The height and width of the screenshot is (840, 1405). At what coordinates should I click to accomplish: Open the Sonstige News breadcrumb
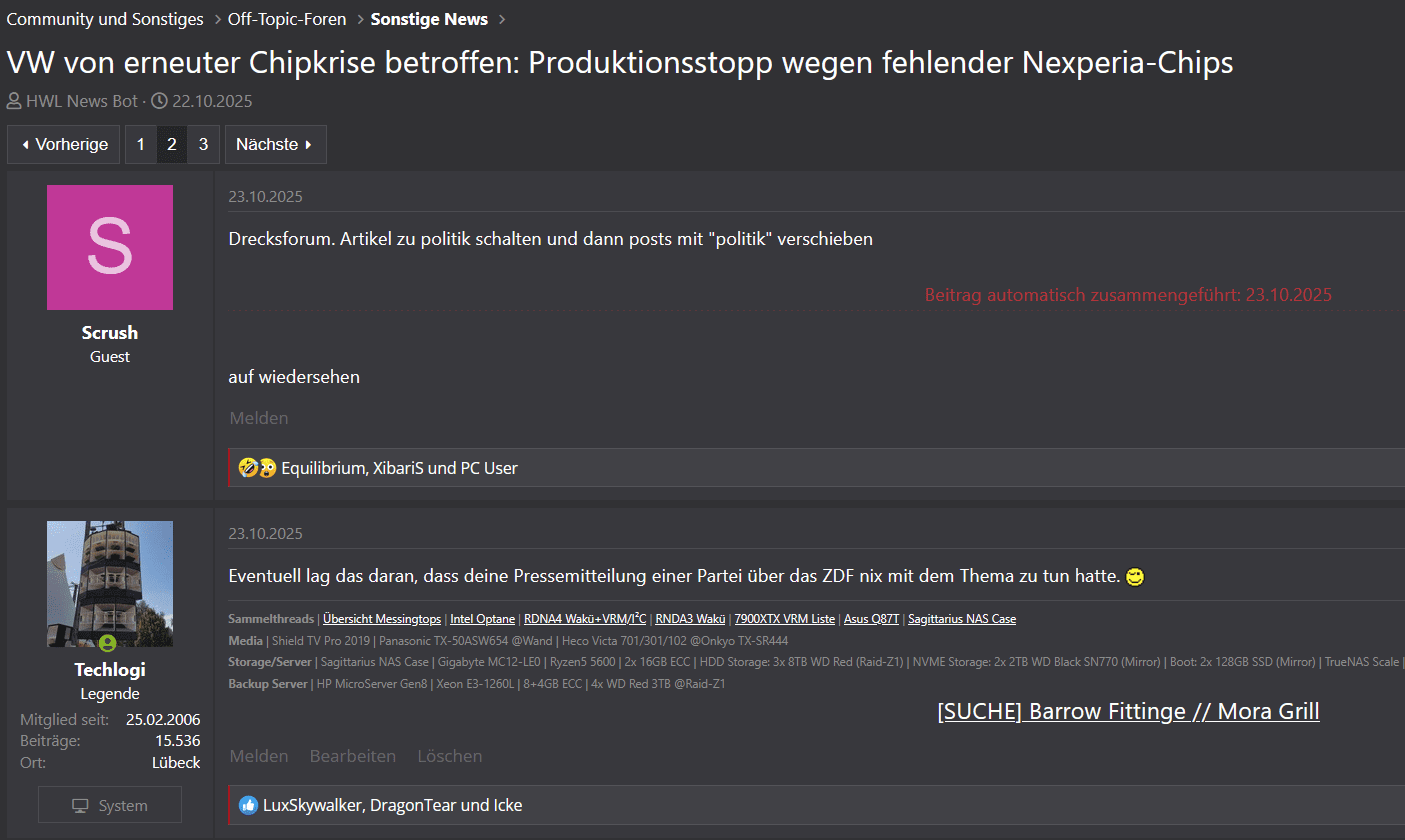click(429, 19)
